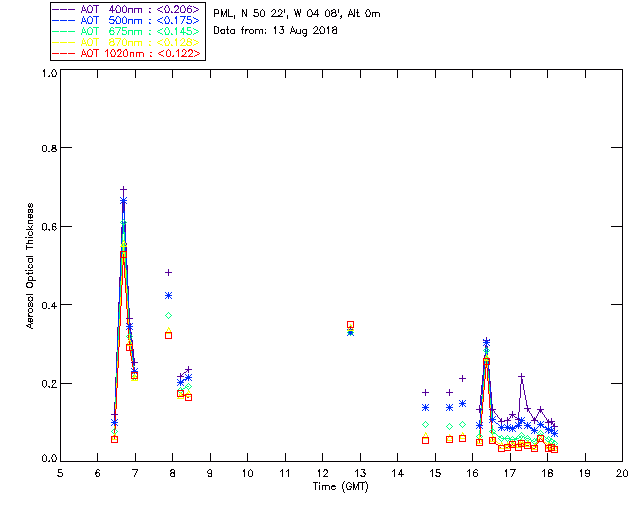Click the first red square marker at 6.4h
The image size is (640, 512).
(x=114, y=439)
